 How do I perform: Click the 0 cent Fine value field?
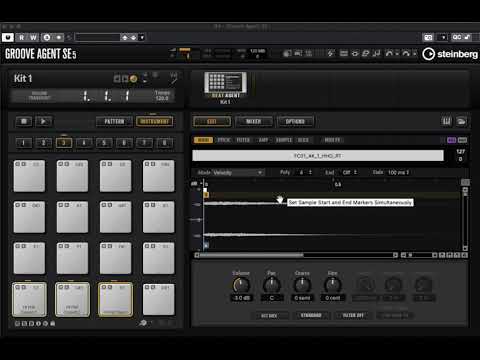point(333,298)
